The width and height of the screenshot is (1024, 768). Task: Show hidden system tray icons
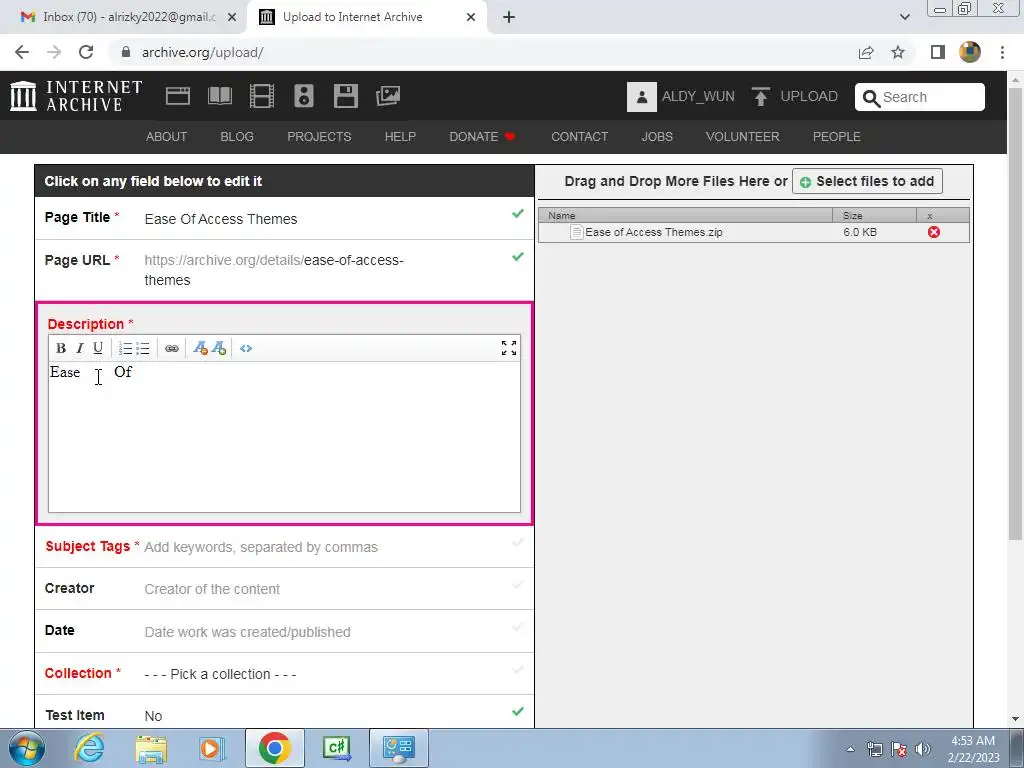850,749
